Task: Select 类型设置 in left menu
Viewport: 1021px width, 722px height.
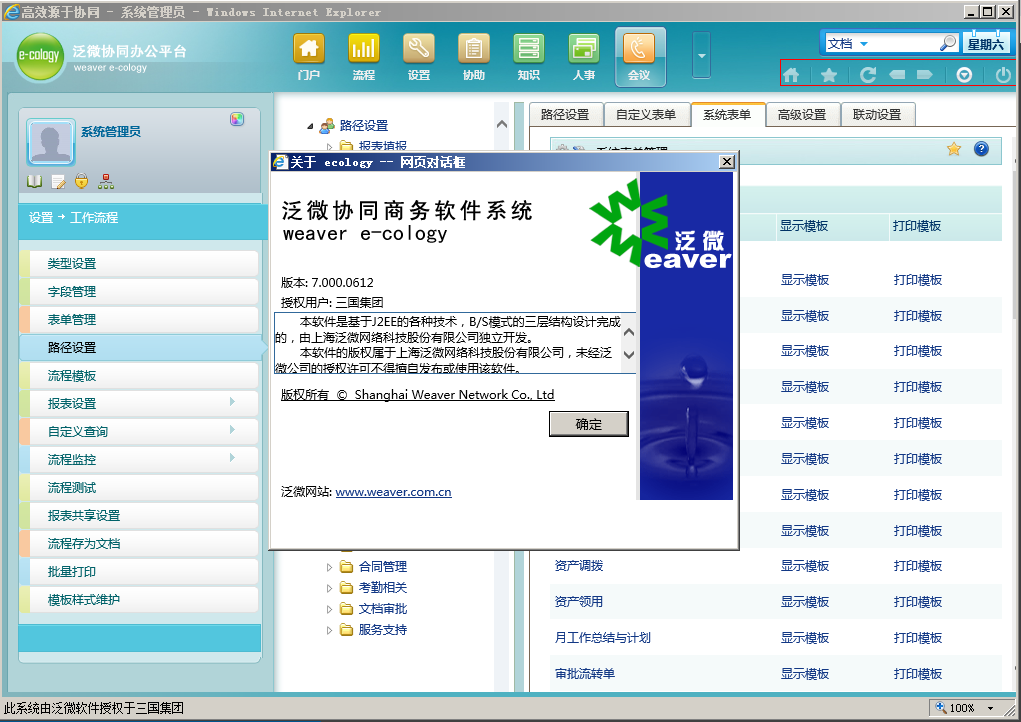Action: point(139,264)
